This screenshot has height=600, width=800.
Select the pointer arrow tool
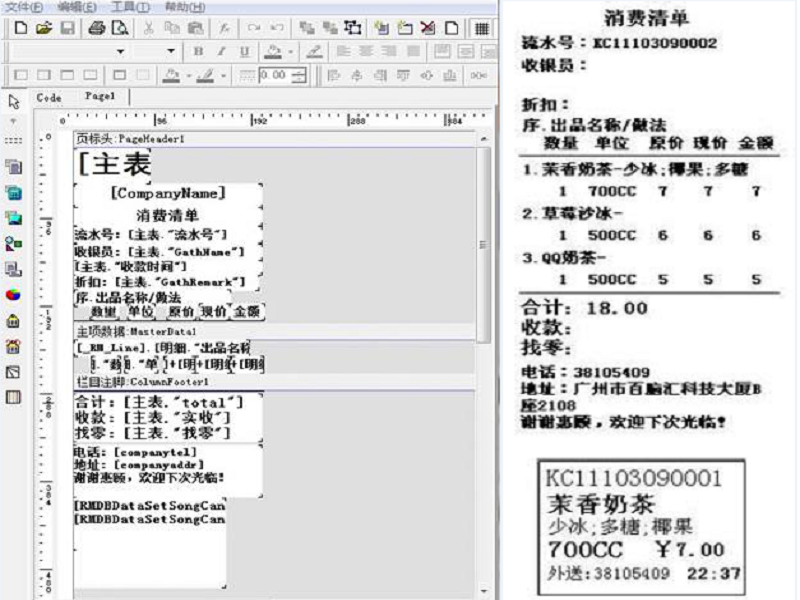pyautogui.click(x=14, y=101)
